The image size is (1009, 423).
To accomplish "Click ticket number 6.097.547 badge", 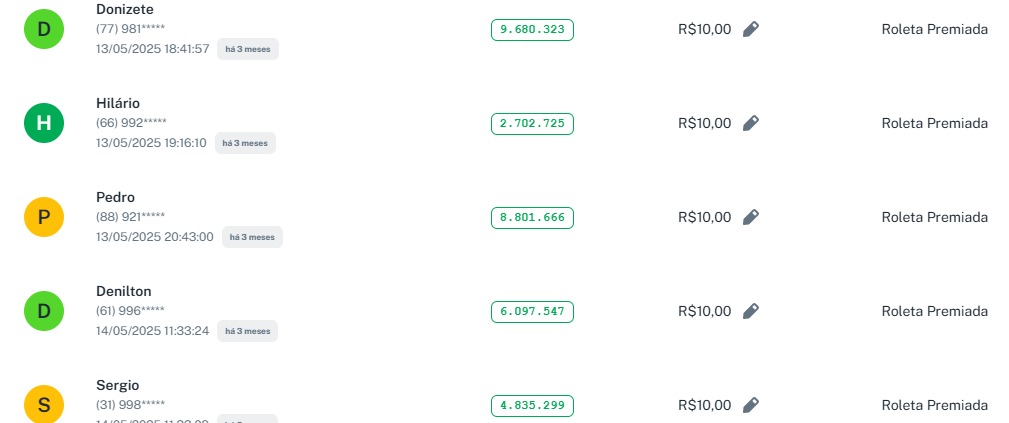I will 532,311.
